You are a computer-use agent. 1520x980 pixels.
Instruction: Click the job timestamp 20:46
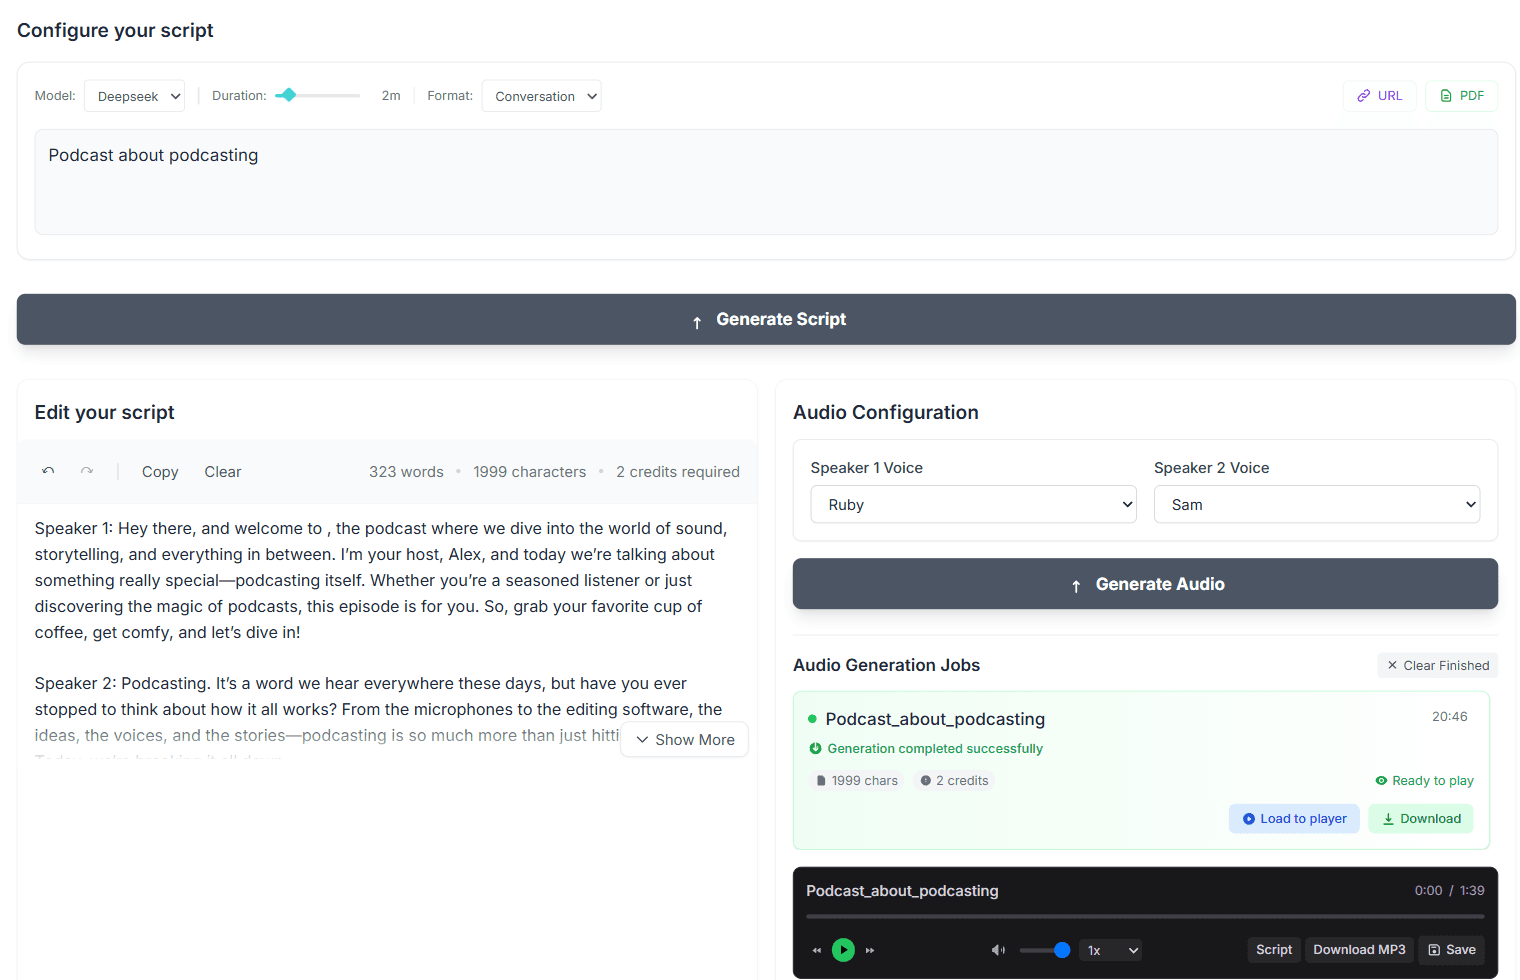(1450, 717)
